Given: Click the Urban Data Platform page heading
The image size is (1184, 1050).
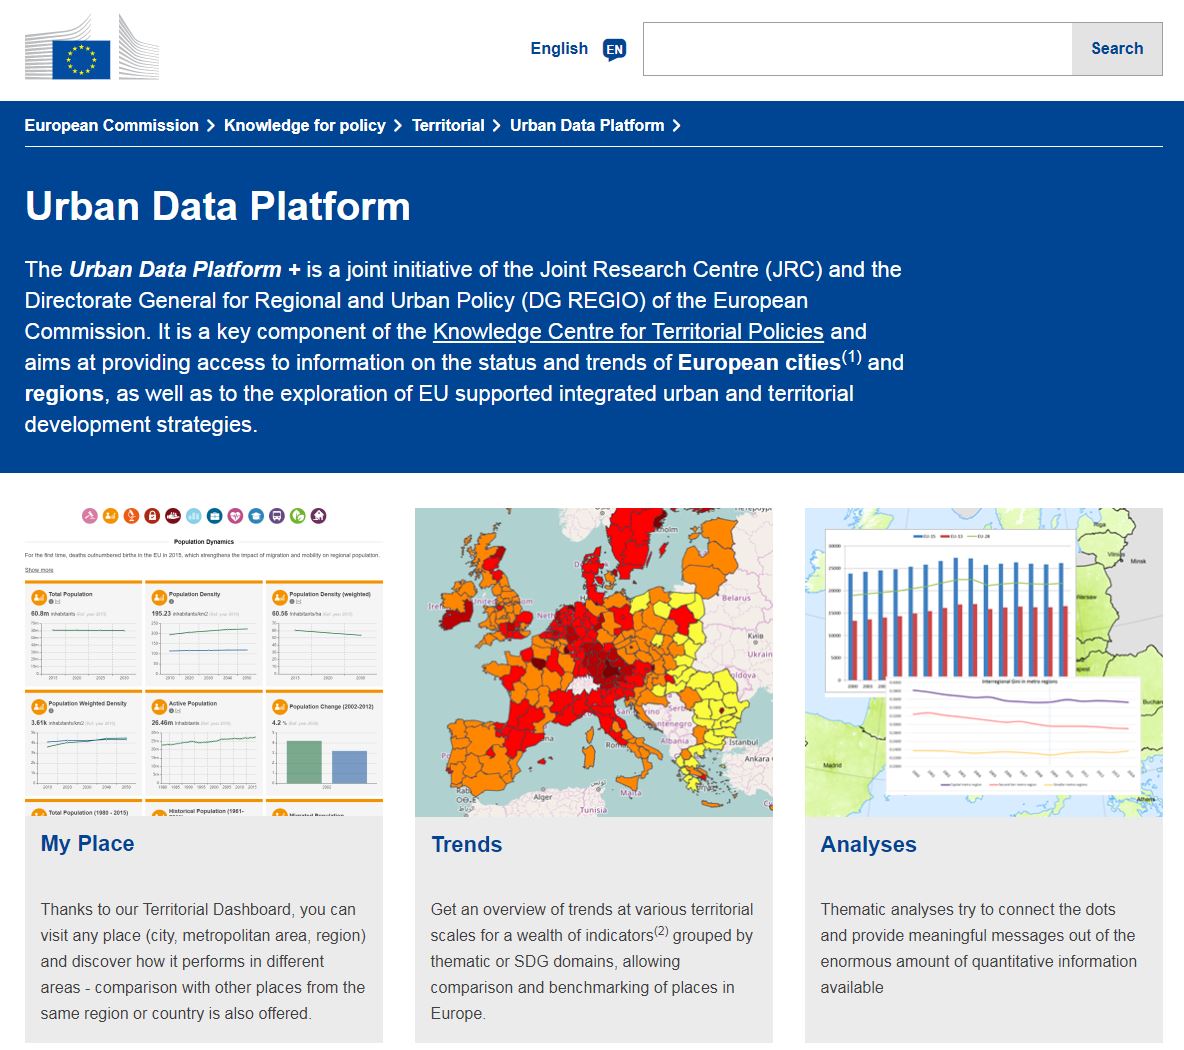Looking at the screenshot, I should [x=217, y=206].
